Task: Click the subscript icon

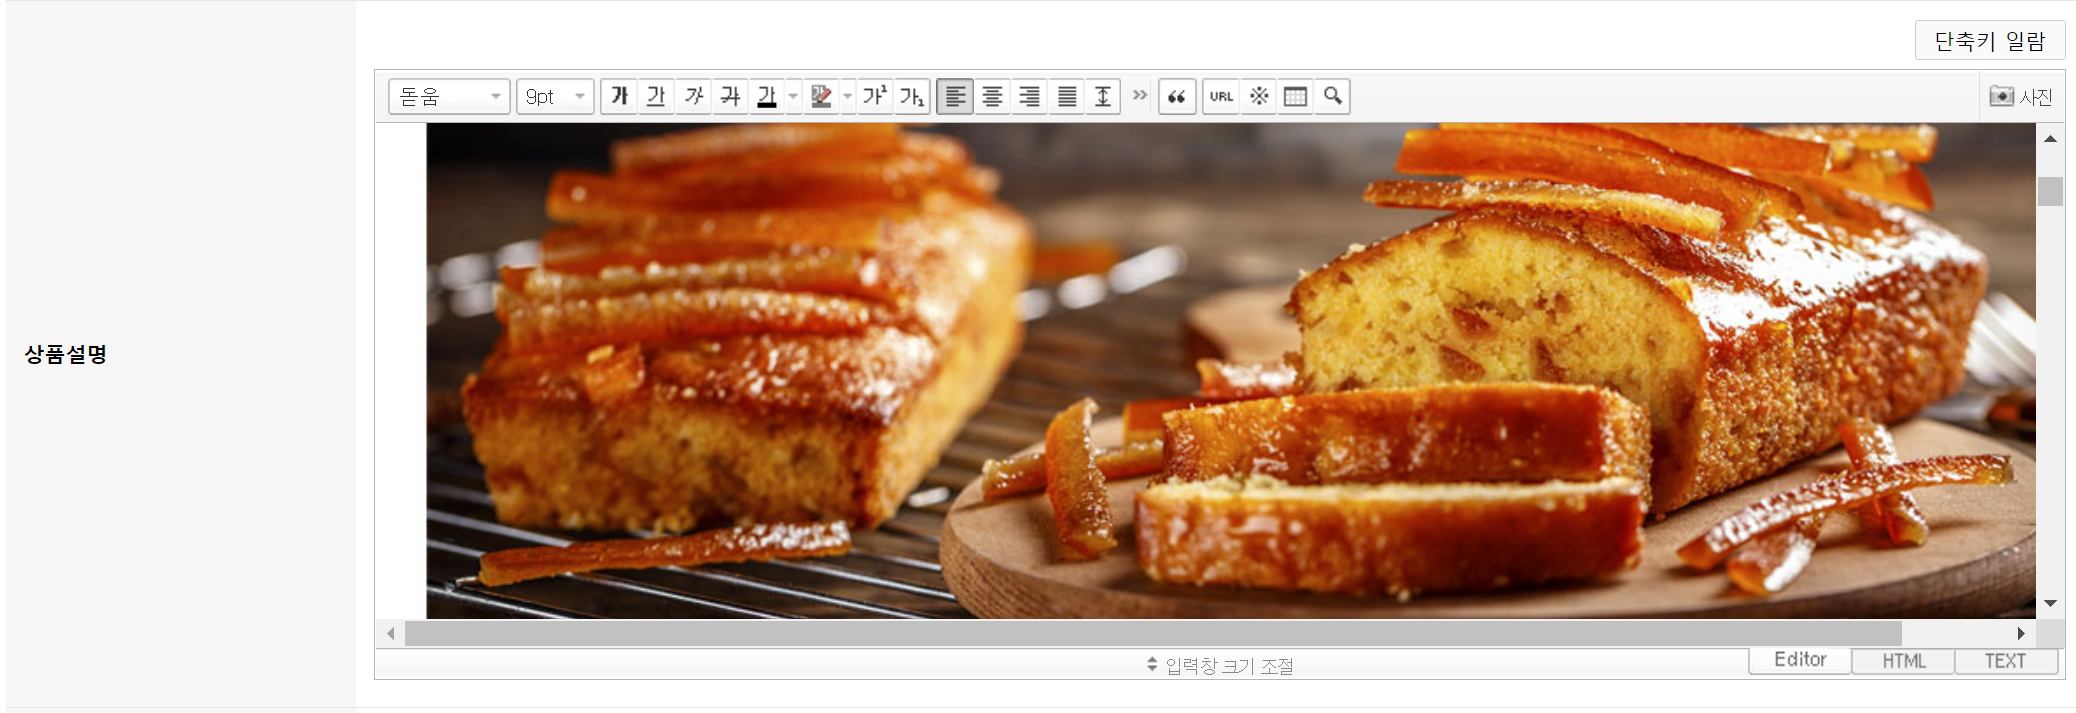Action: [911, 96]
